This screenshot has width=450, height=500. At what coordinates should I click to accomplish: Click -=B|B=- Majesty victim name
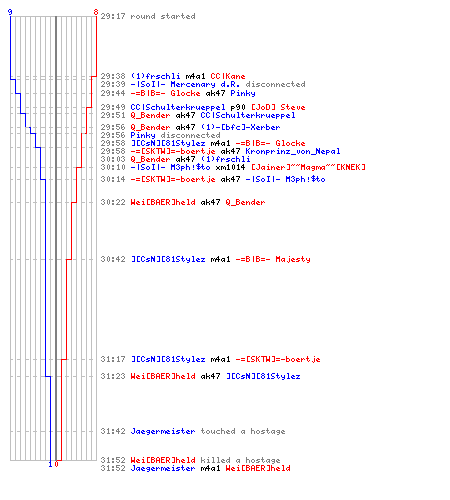[273, 259]
